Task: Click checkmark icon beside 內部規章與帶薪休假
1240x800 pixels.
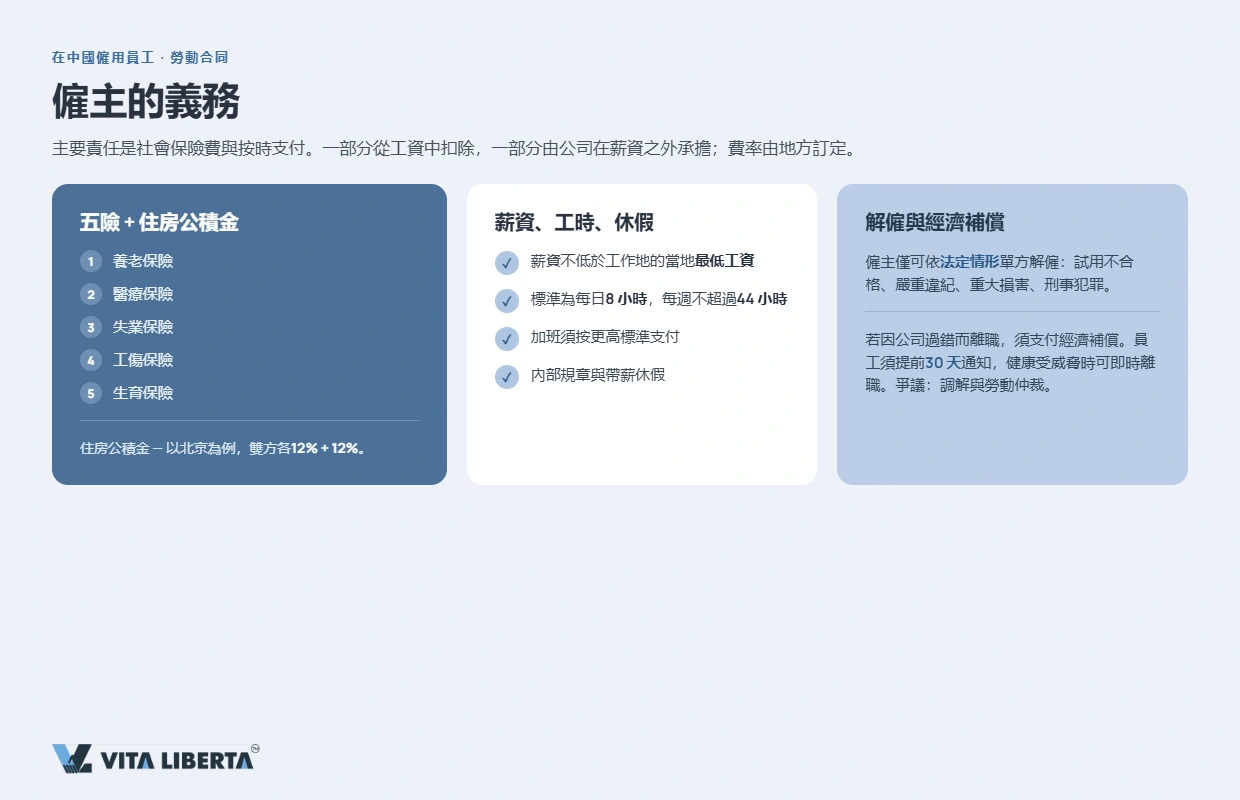Action: coord(507,376)
